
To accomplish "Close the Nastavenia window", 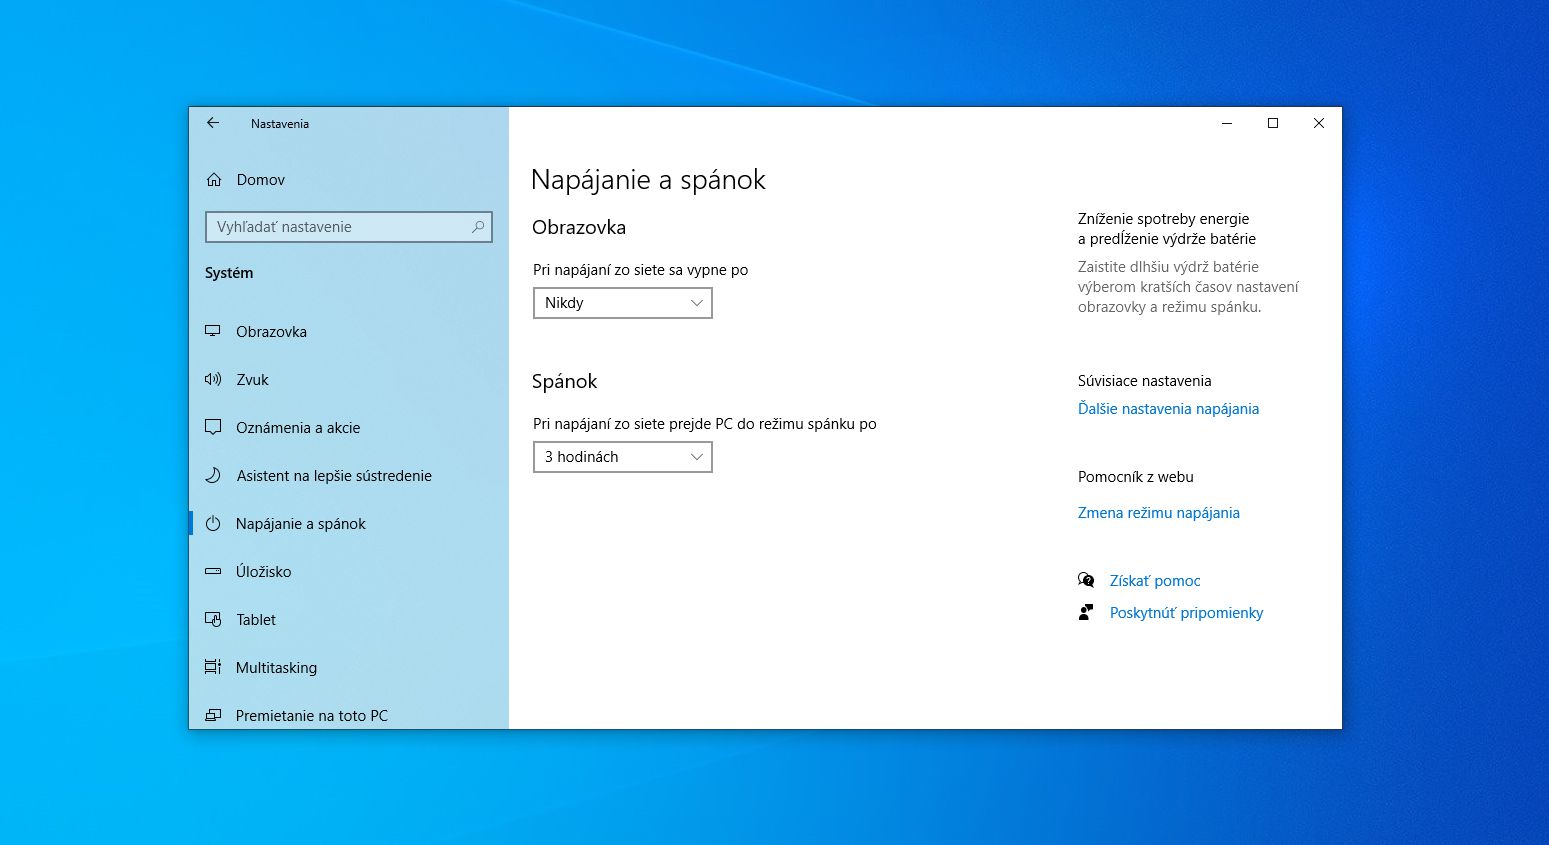I will click(x=1319, y=123).
